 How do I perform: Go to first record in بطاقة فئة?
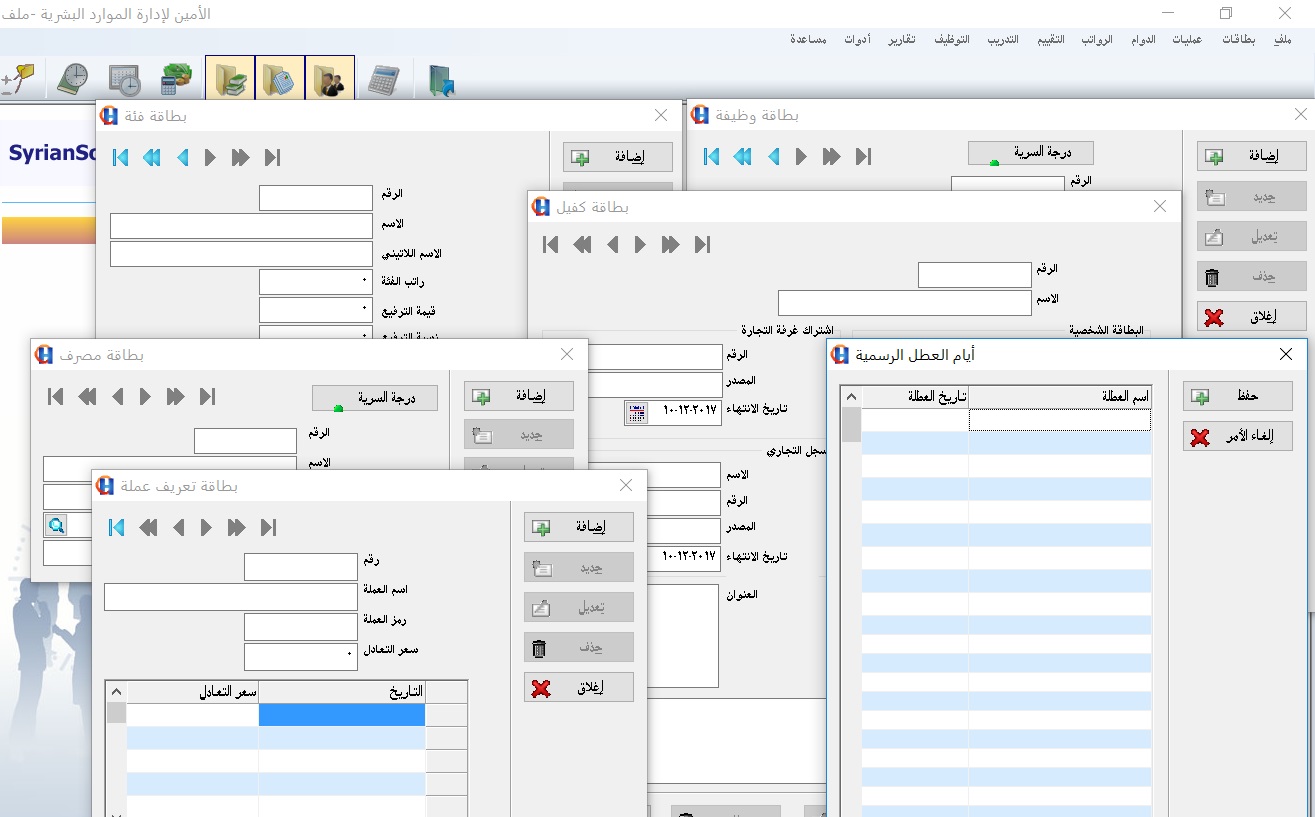tap(121, 157)
